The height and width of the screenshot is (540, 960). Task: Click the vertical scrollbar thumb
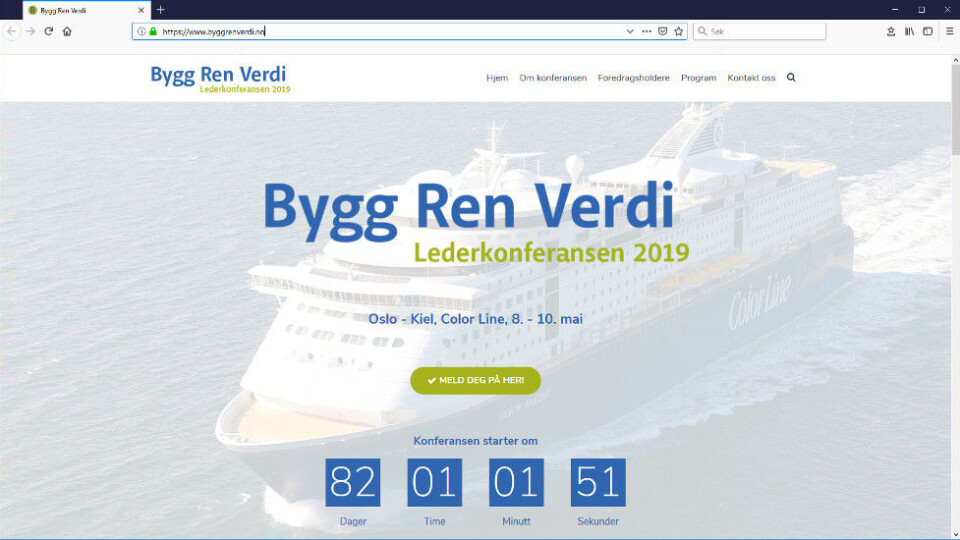[955, 110]
